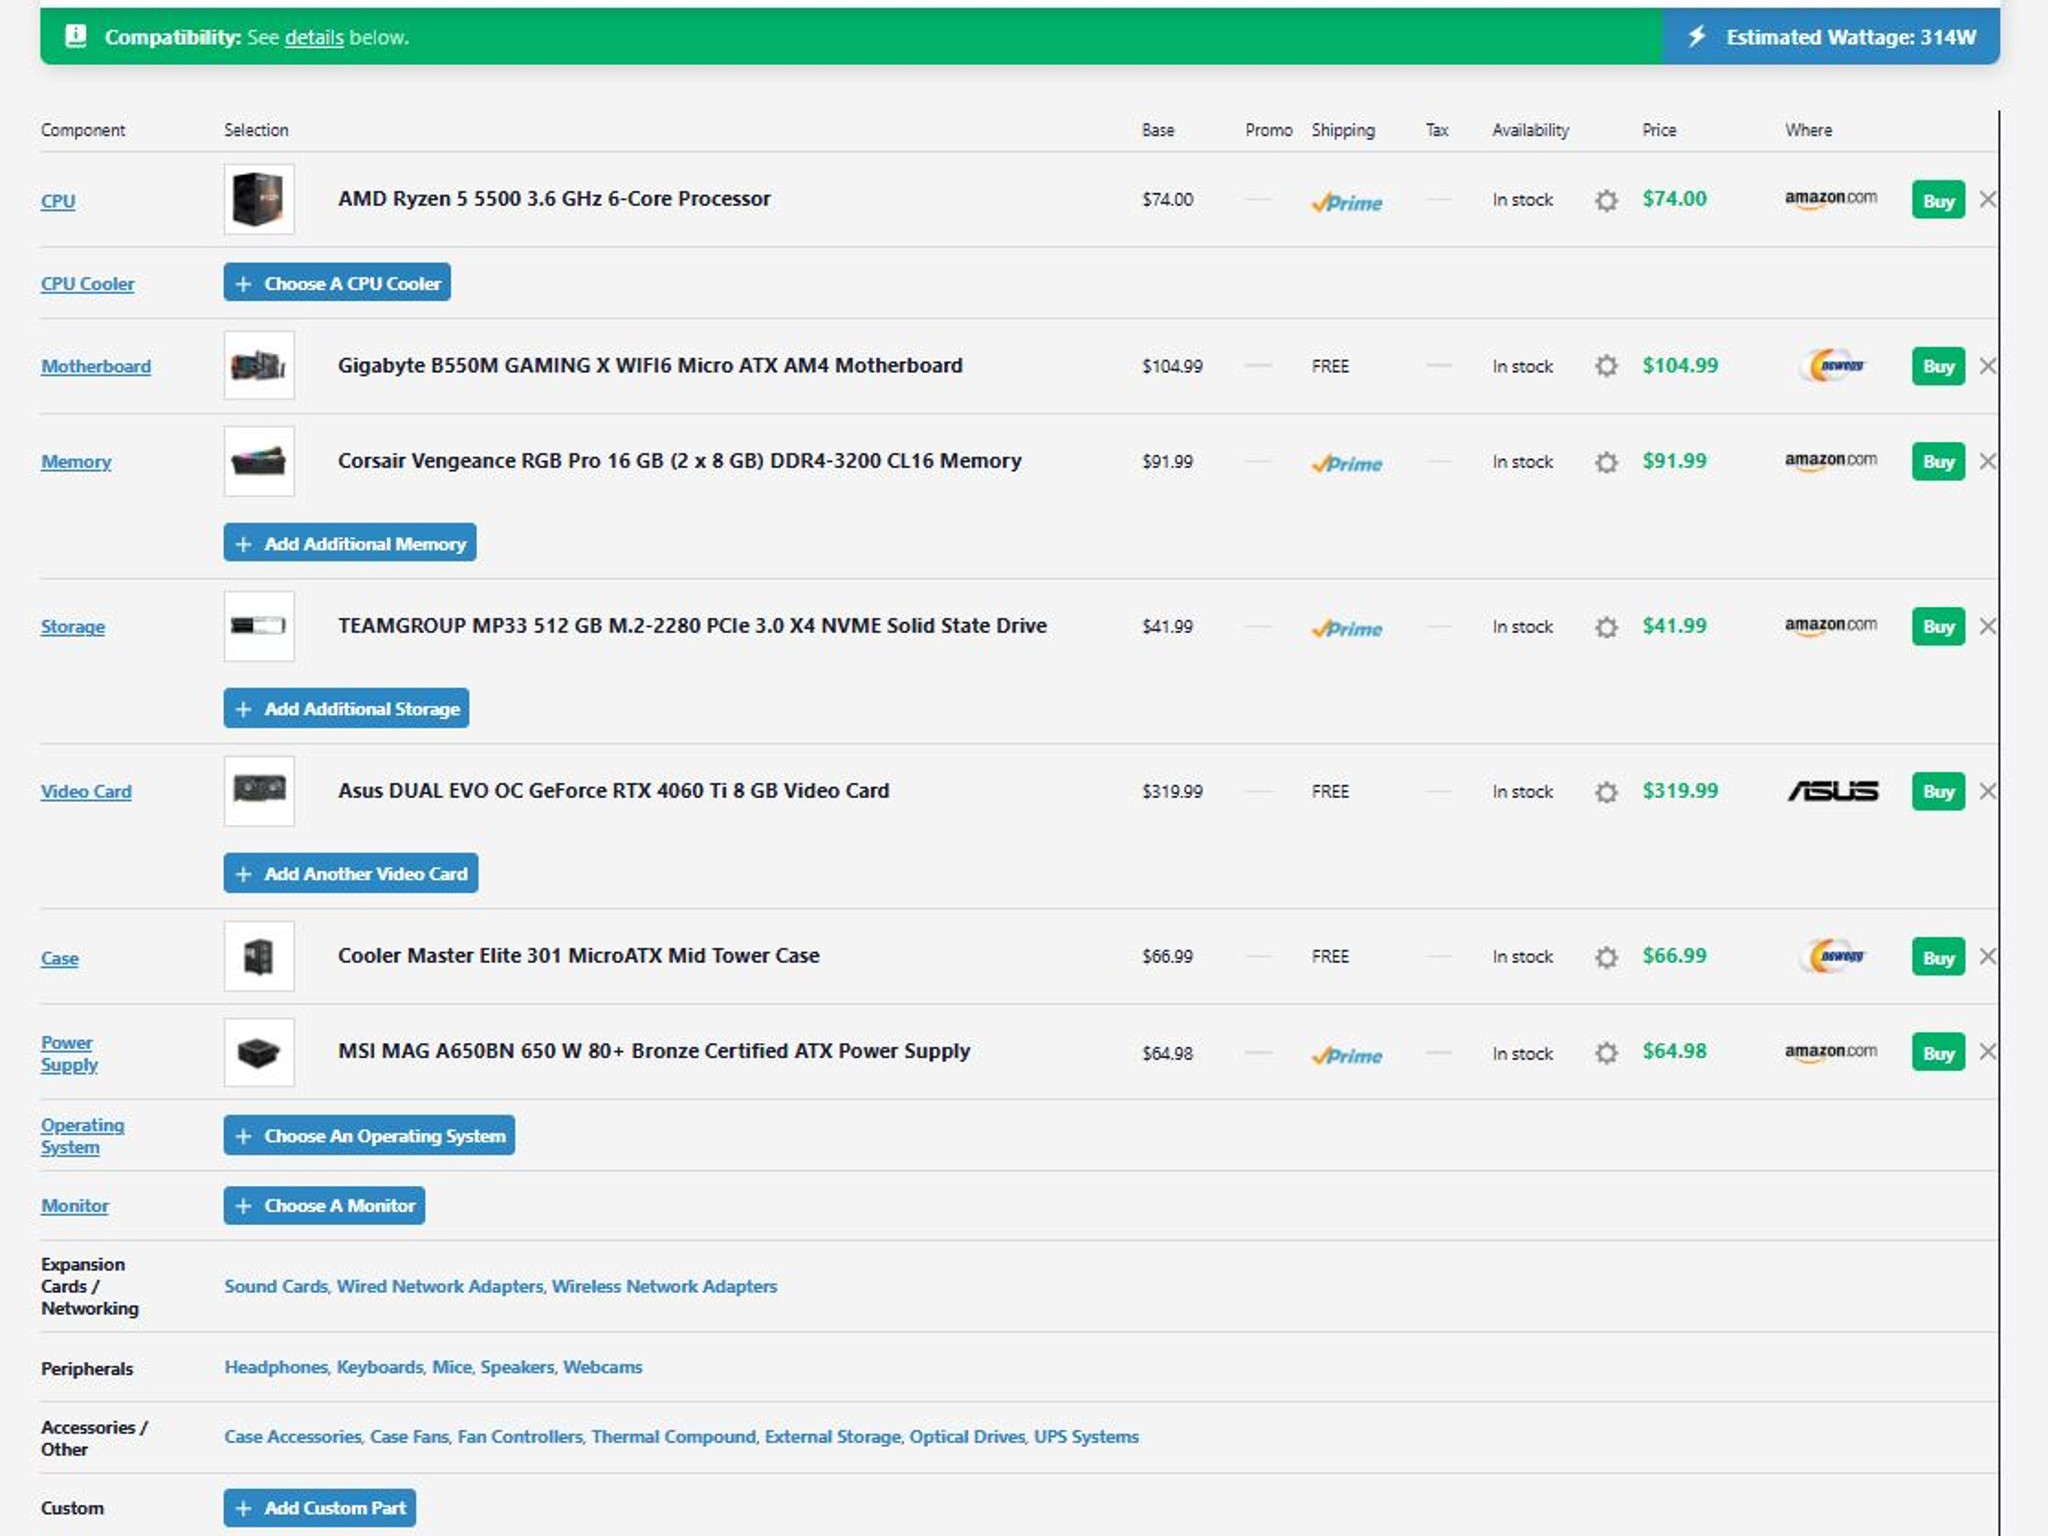This screenshot has width=2048, height=1536.
Task: Remove the Gigabyte B550M motherboard with X
Action: point(1988,365)
